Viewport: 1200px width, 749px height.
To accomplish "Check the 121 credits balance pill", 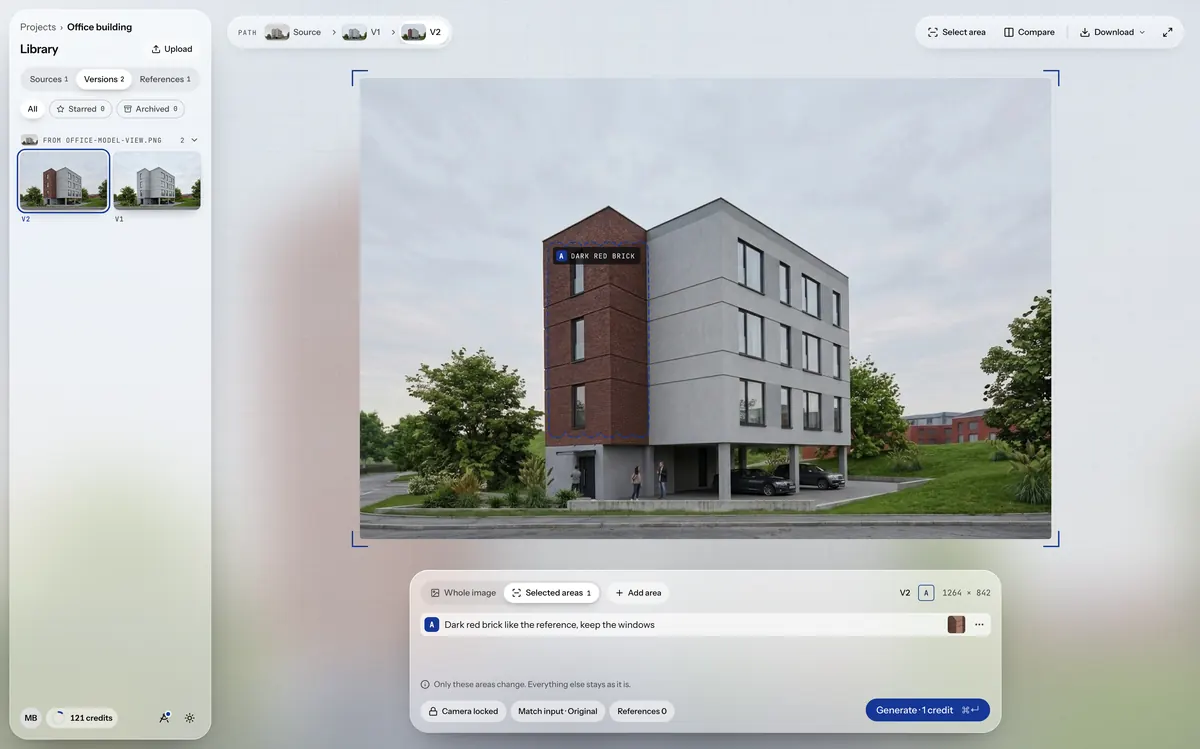I will (x=82, y=718).
